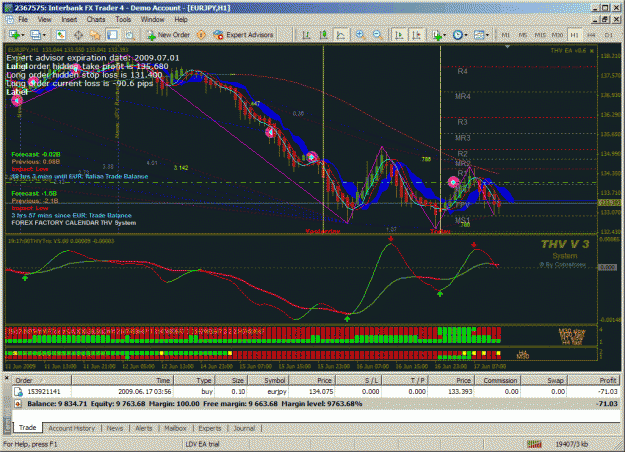Expand the Periods dropdown arrow
Viewport: 625px width, 452px height.
coord(466,35)
